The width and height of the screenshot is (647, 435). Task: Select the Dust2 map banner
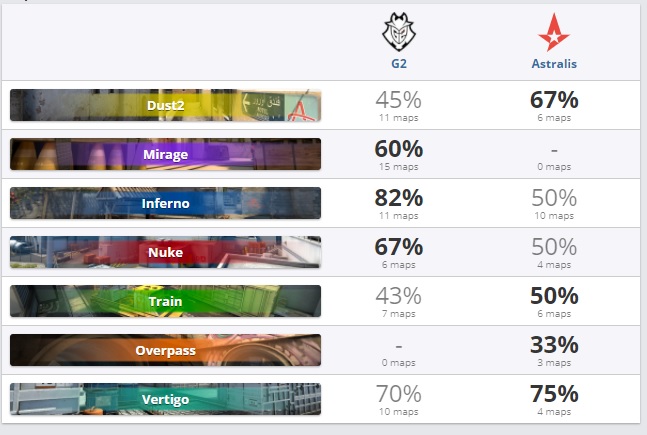(165, 105)
